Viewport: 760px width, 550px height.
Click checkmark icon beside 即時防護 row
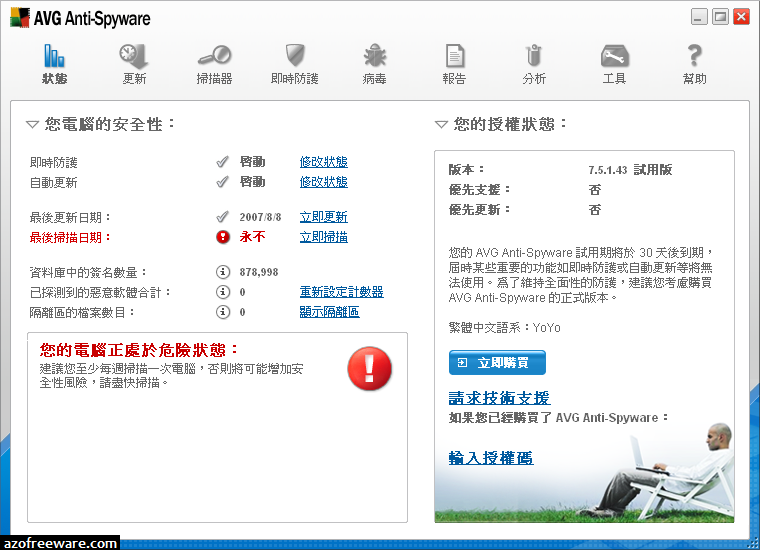pos(222,162)
